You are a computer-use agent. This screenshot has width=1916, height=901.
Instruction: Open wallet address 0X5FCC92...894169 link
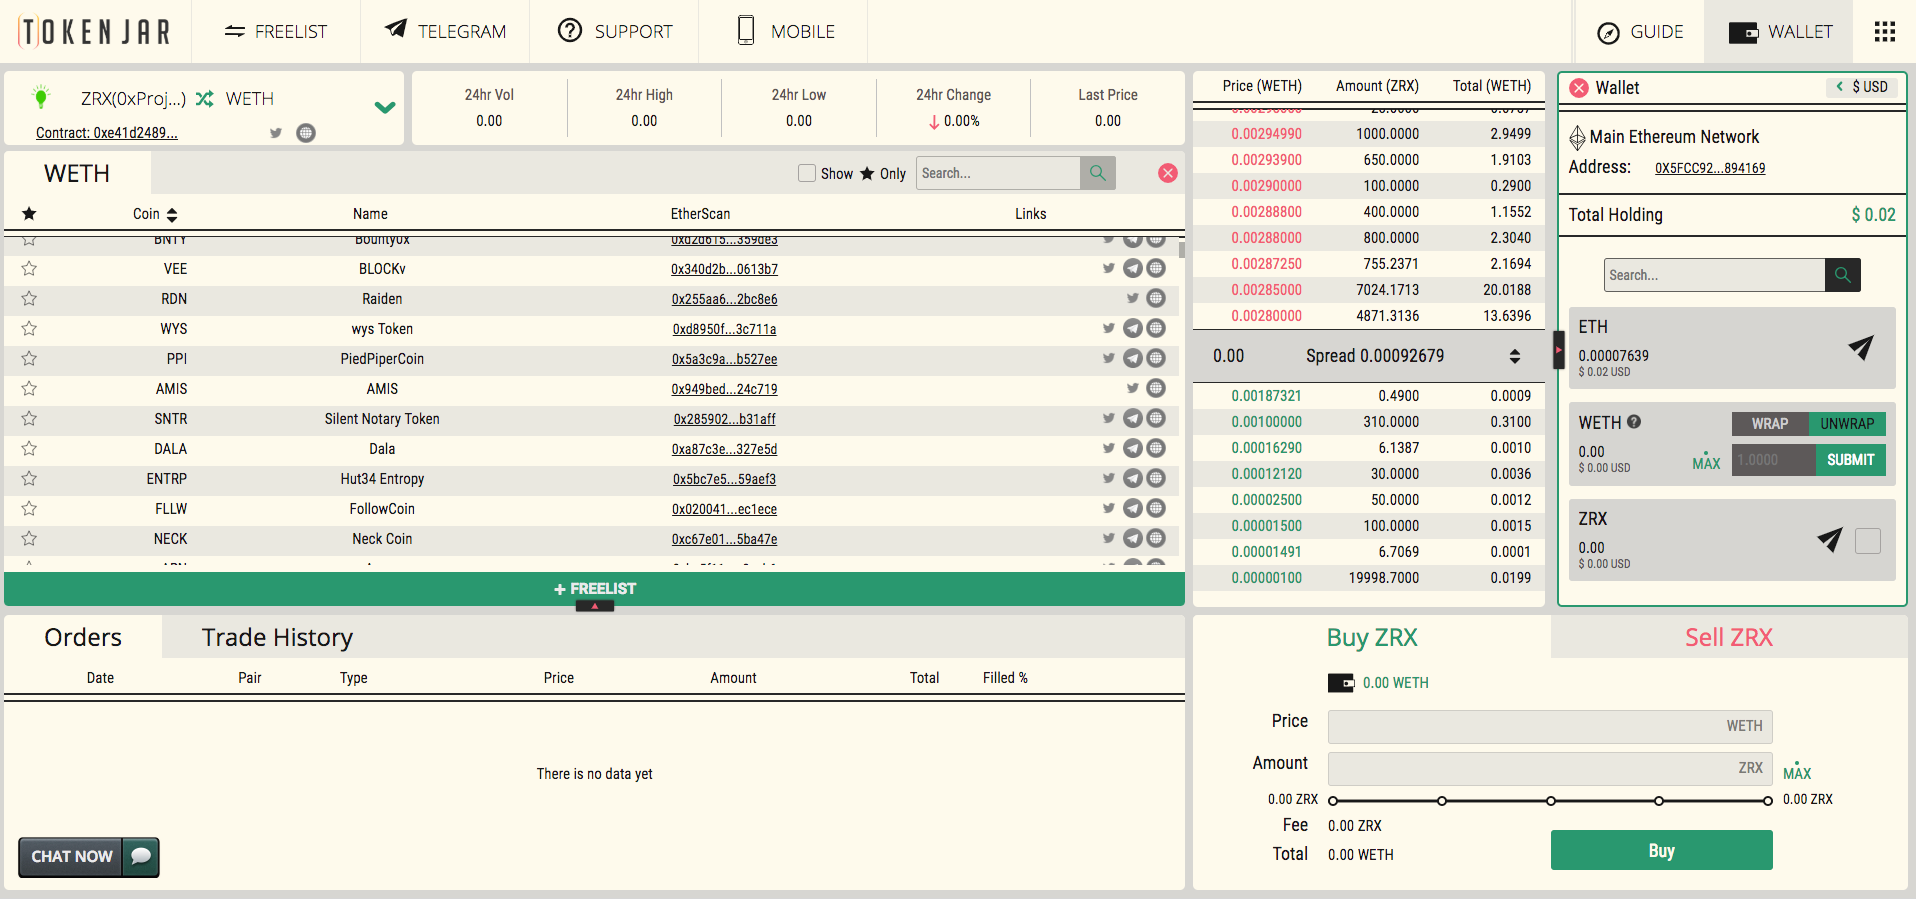(x=1710, y=168)
